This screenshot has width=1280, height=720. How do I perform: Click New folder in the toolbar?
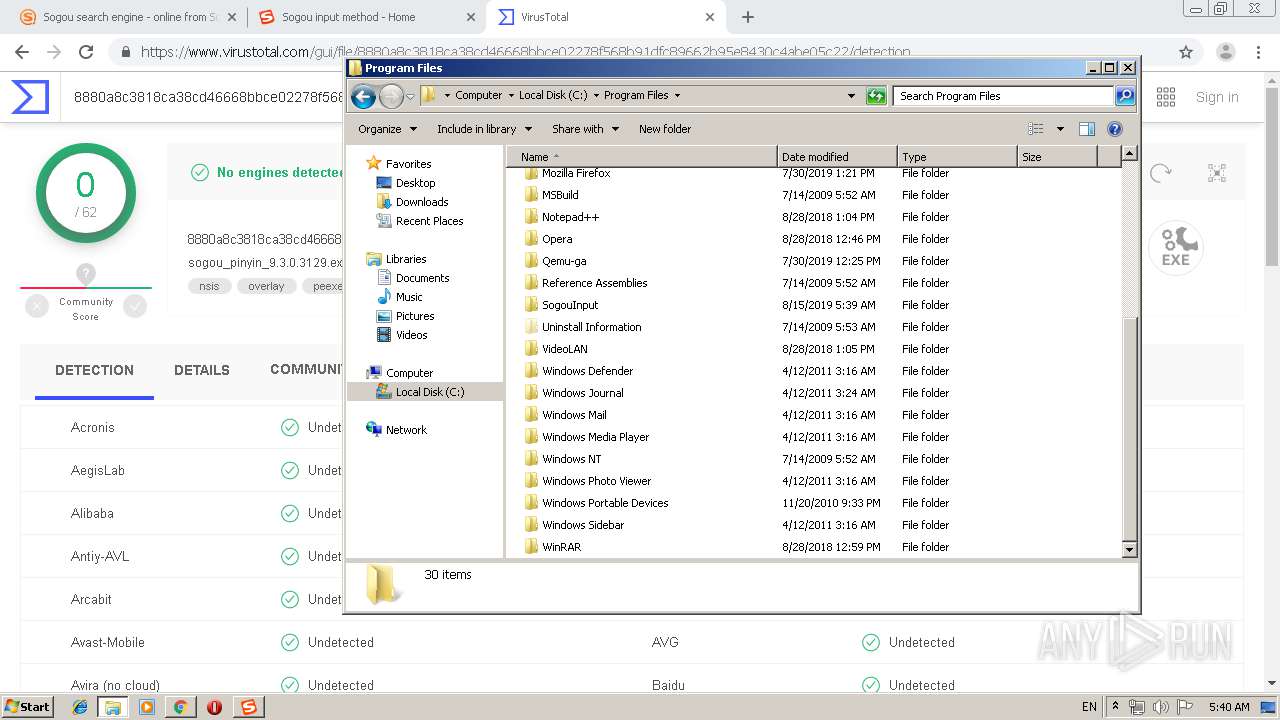click(x=665, y=129)
